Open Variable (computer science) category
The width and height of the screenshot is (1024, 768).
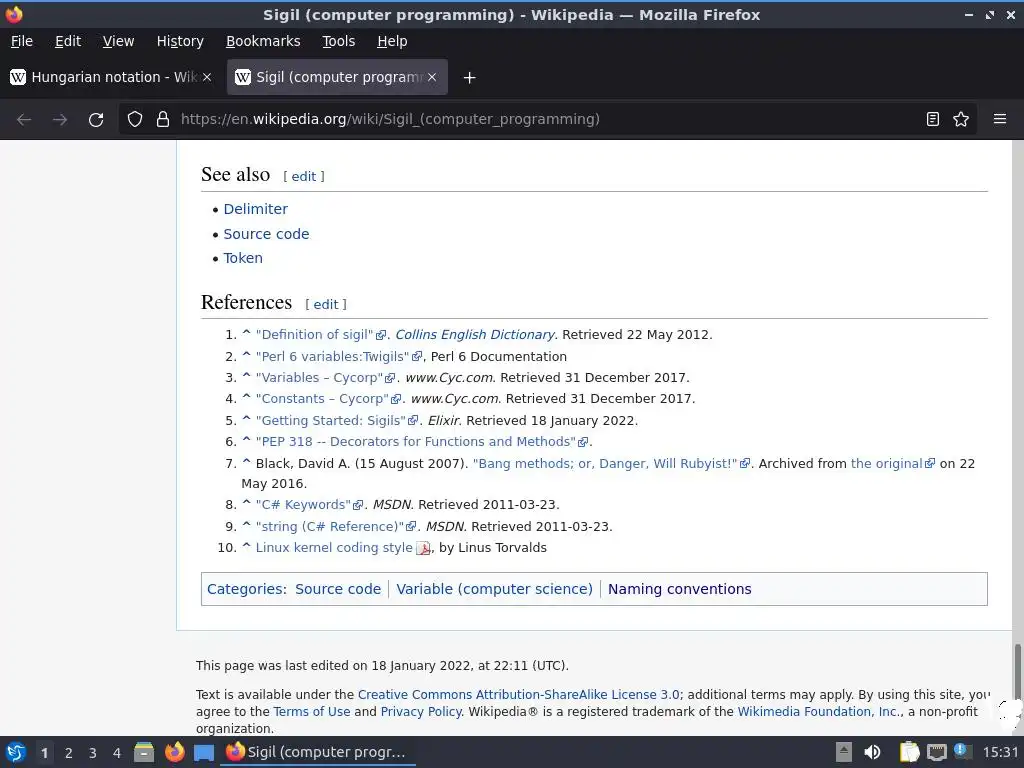pyautogui.click(x=494, y=589)
